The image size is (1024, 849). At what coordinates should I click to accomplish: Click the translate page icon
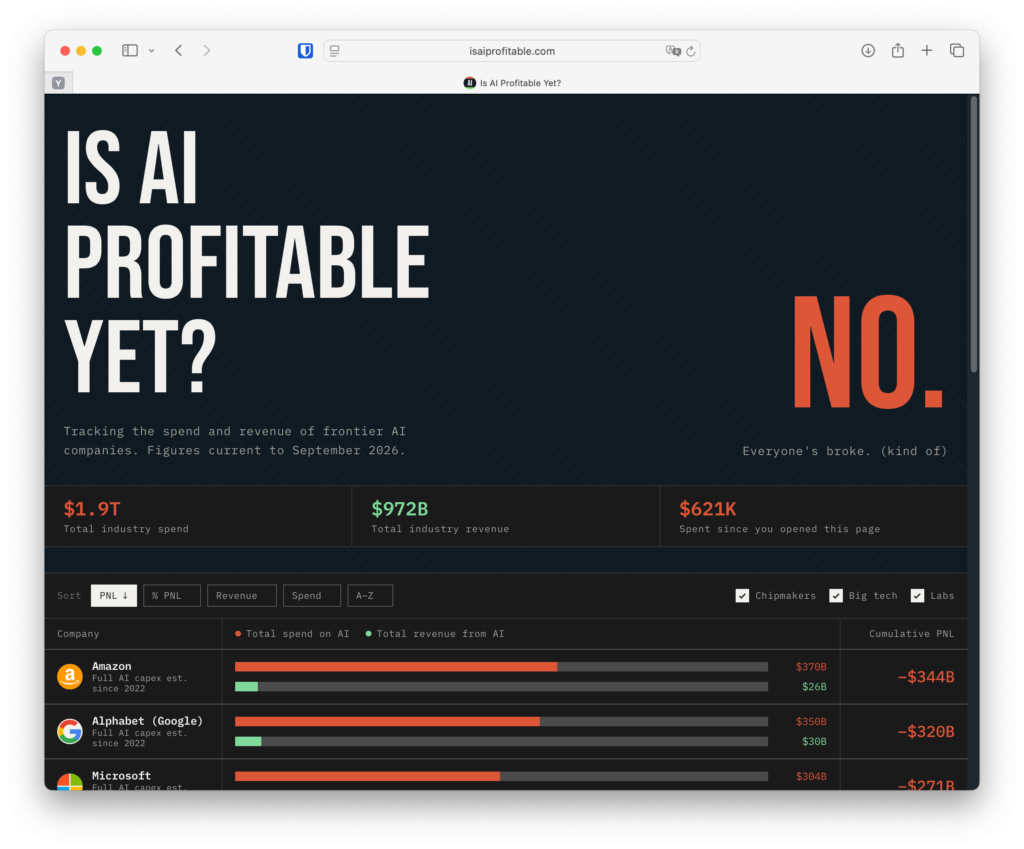(x=673, y=51)
